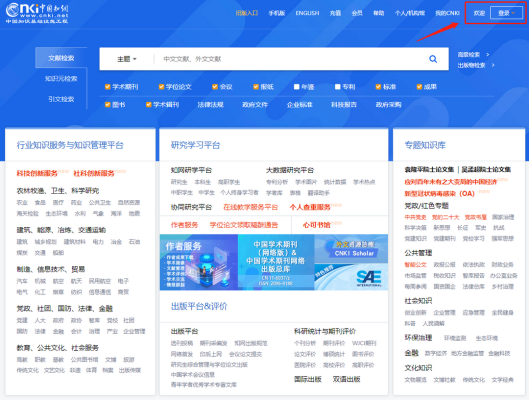529x400 pixels.
Task: Open 科技创新服务 red link
Action: pos(37,173)
